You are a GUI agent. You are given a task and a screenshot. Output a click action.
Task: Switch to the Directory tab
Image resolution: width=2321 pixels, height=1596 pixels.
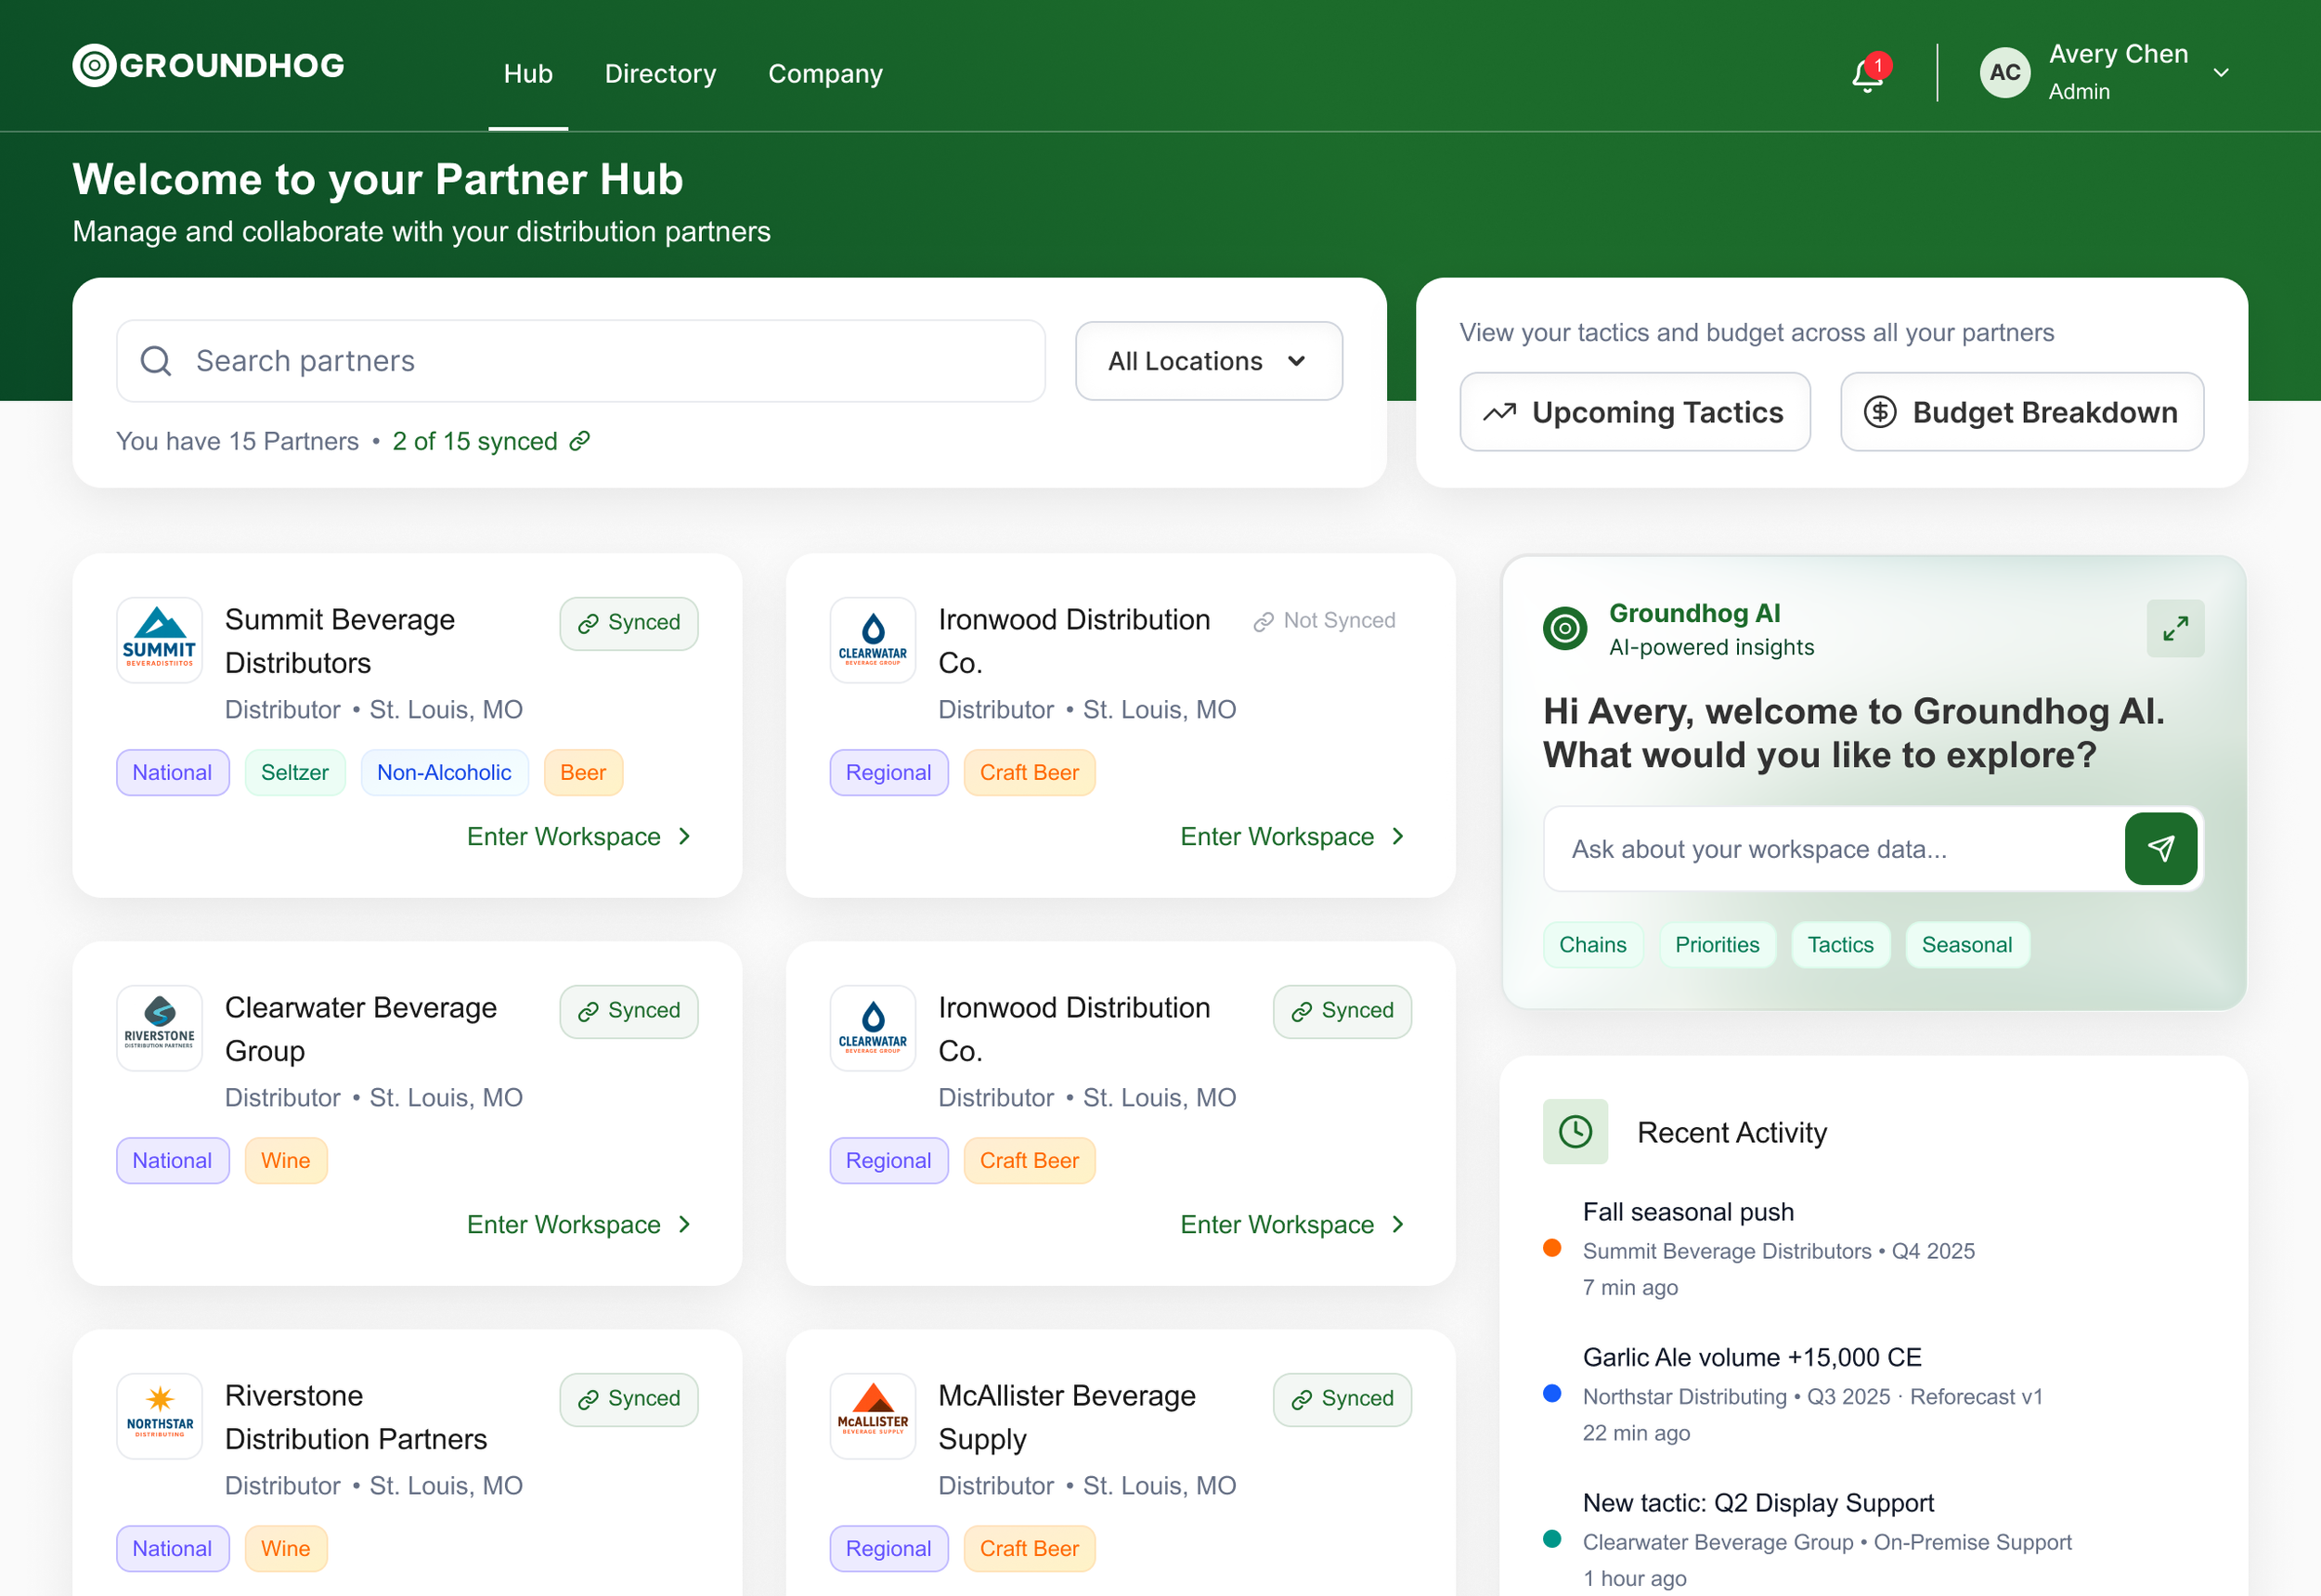(x=660, y=74)
